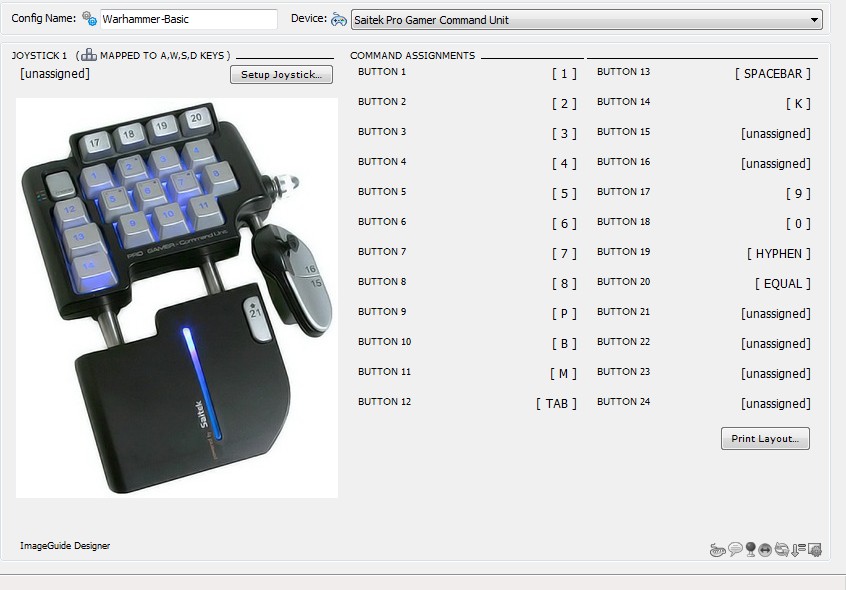Click the unassigned Joystick 1 value

55,73
